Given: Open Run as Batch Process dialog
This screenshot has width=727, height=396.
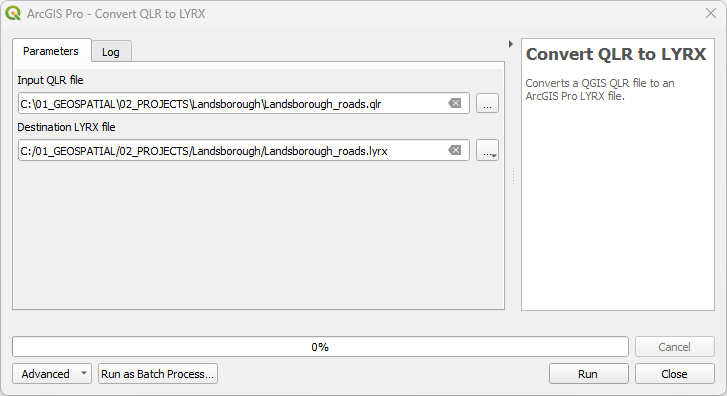Looking at the screenshot, I should [158, 374].
